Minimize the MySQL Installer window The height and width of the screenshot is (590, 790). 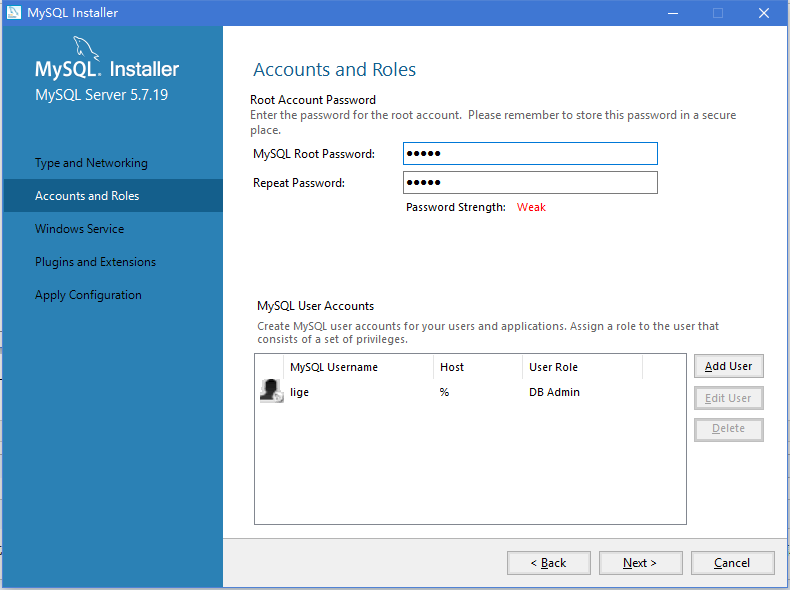coord(673,13)
